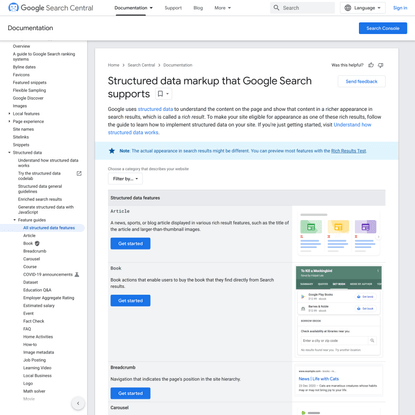415x415 pixels.
Task: Open Local Business in sidebar
Action: pyautogui.click(x=37, y=376)
